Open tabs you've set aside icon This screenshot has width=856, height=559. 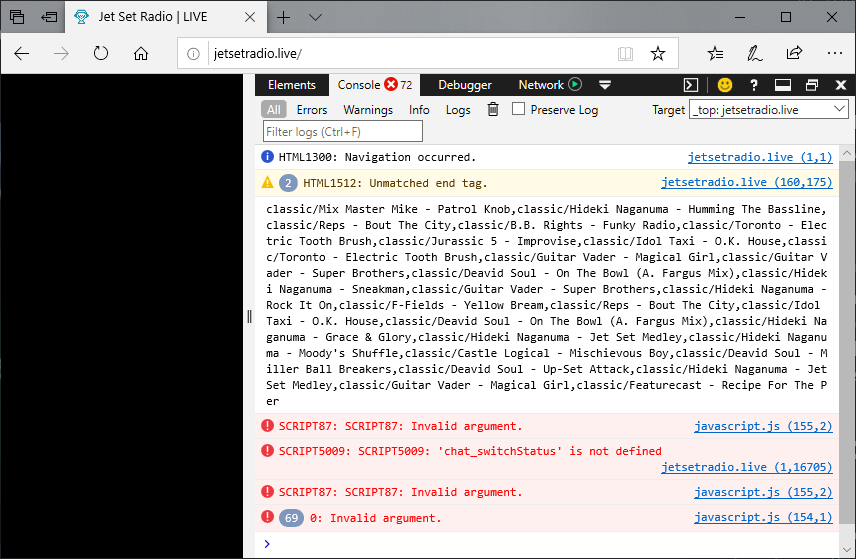coord(17,17)
